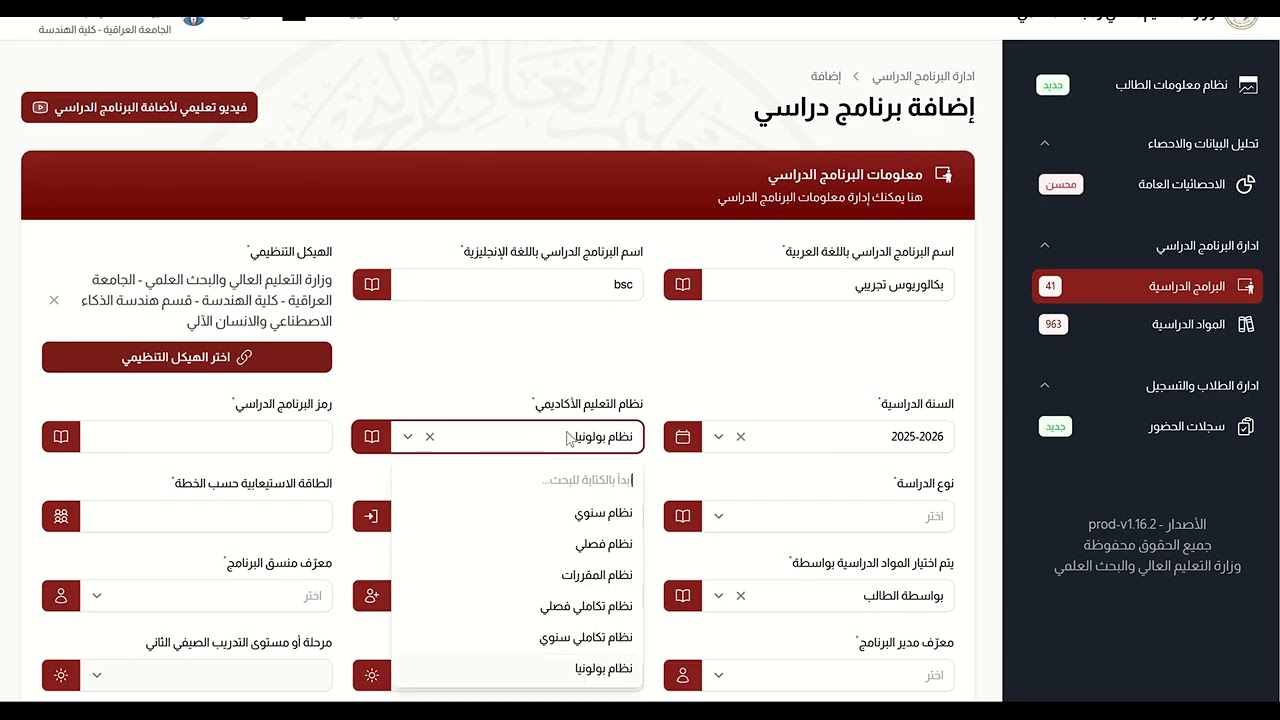This screenshot has width=1280, height=720.
Task: Click person icon beside معرّف منسق البرنامج
Action: click(61, 596)
